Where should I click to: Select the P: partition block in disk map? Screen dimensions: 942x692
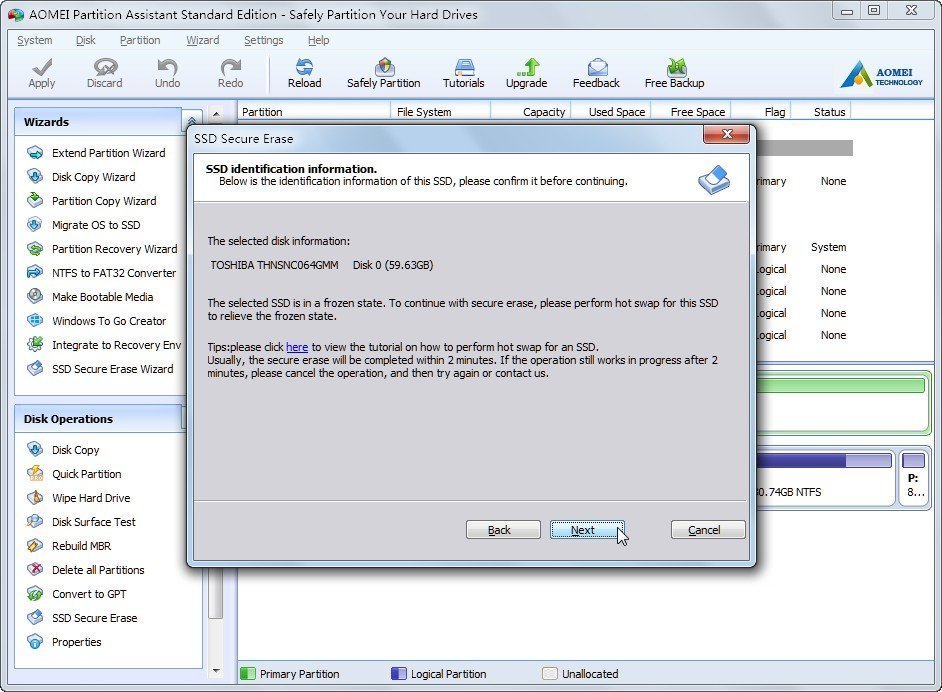click(x=914, y=478)
